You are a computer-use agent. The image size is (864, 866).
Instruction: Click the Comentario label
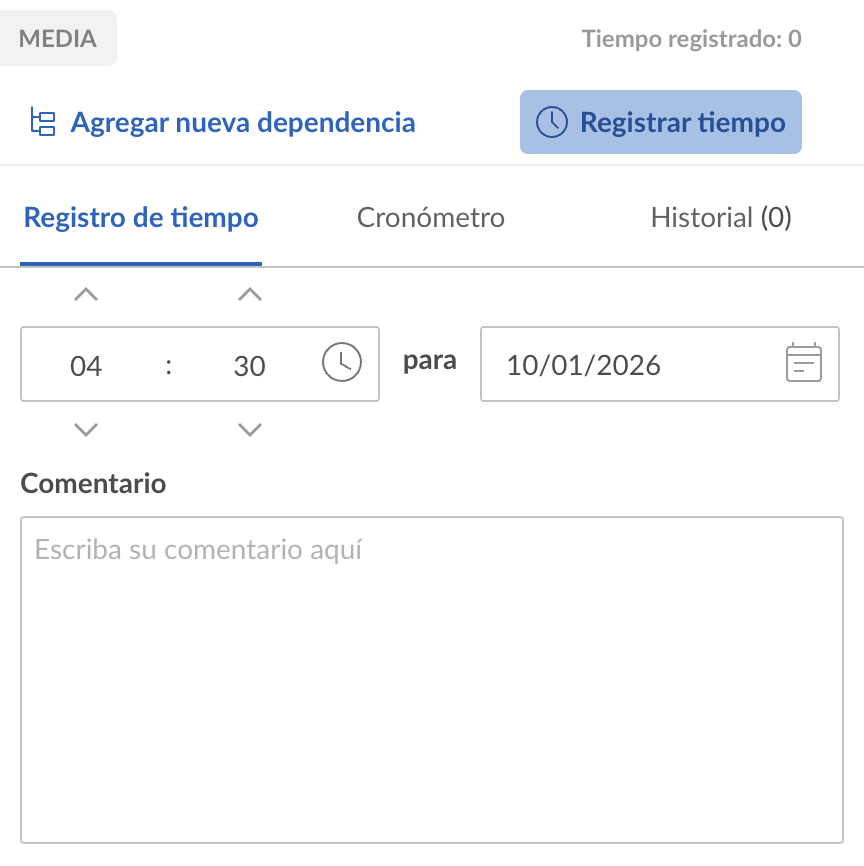tap(93, 483)
